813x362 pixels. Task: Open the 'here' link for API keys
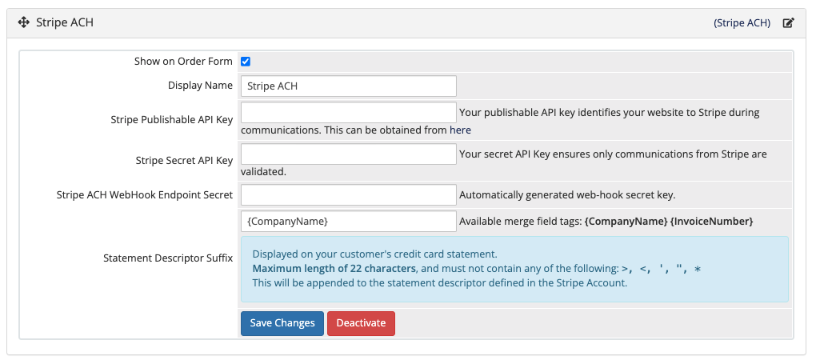(460, 130)
